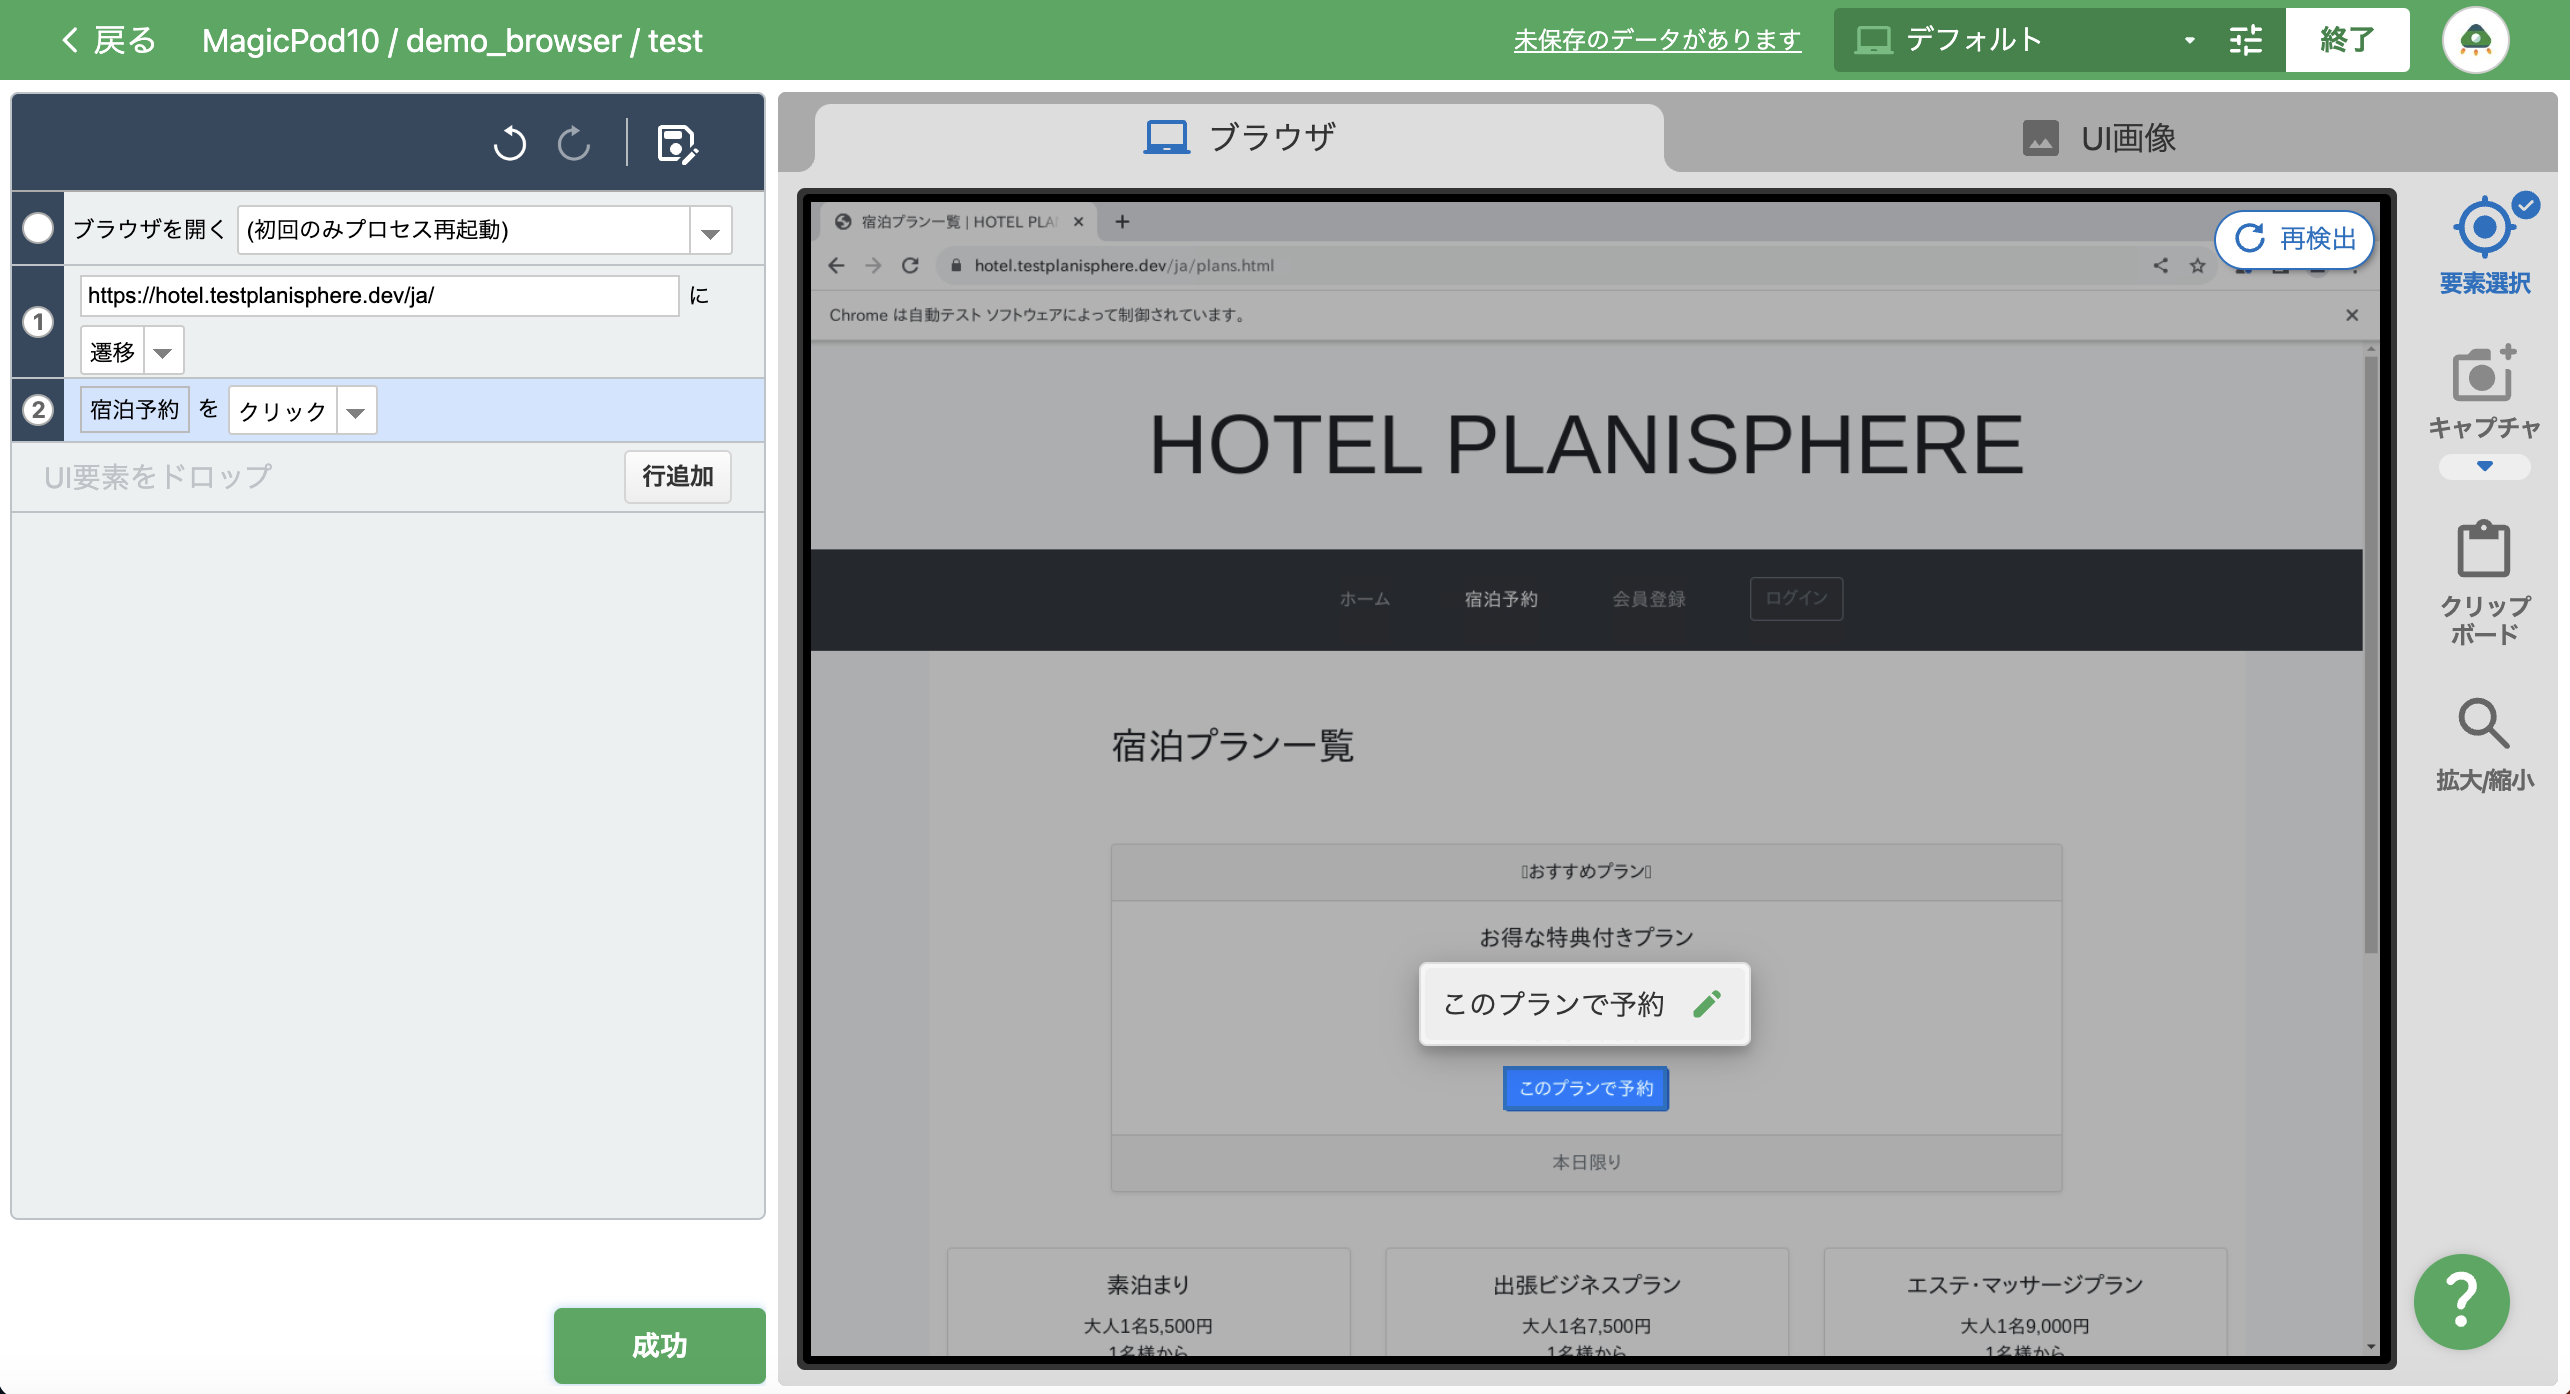Click the 拡大/縮小 magnifier icon

2484,723
